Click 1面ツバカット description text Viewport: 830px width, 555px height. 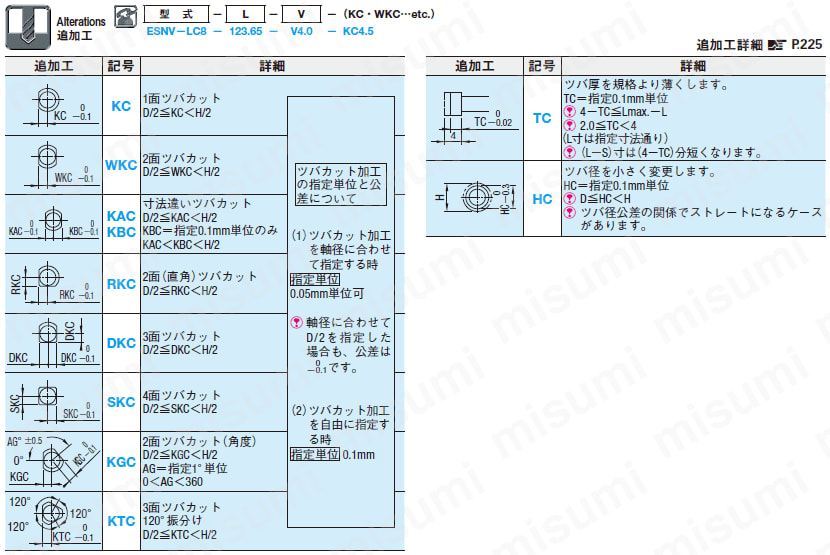pos(182,99)
